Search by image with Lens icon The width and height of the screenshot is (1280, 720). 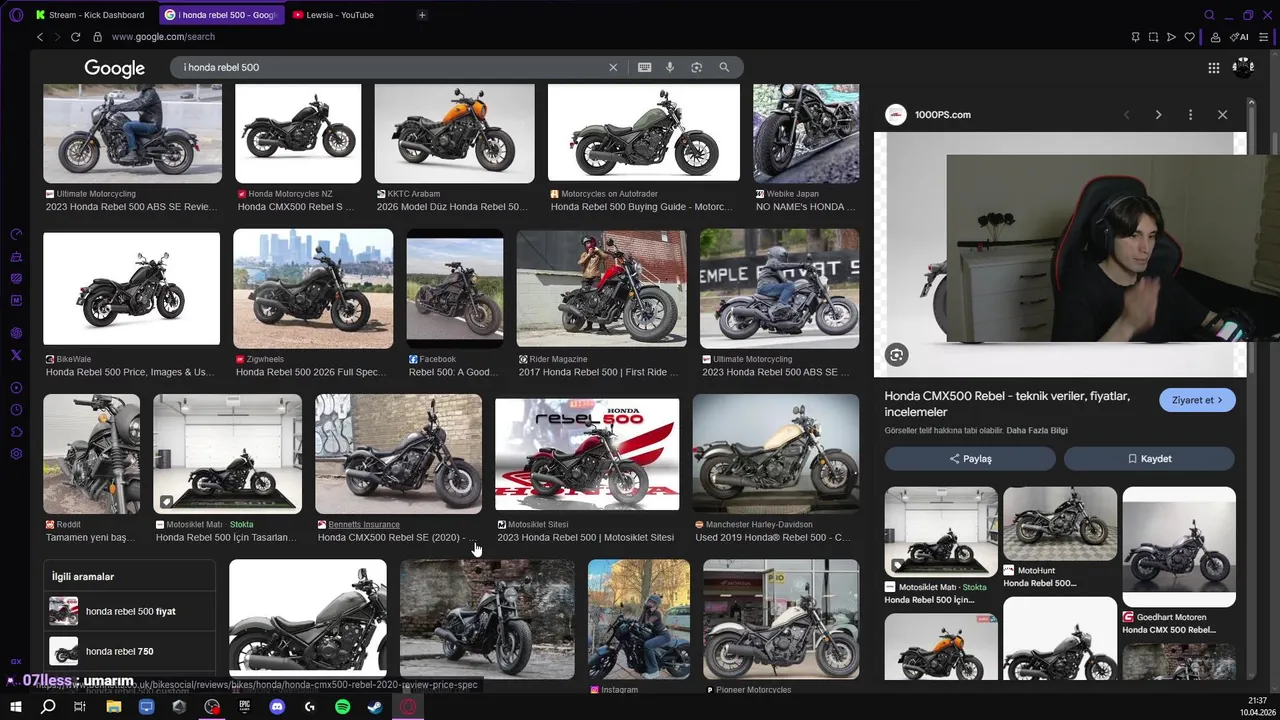pos(696,67)
